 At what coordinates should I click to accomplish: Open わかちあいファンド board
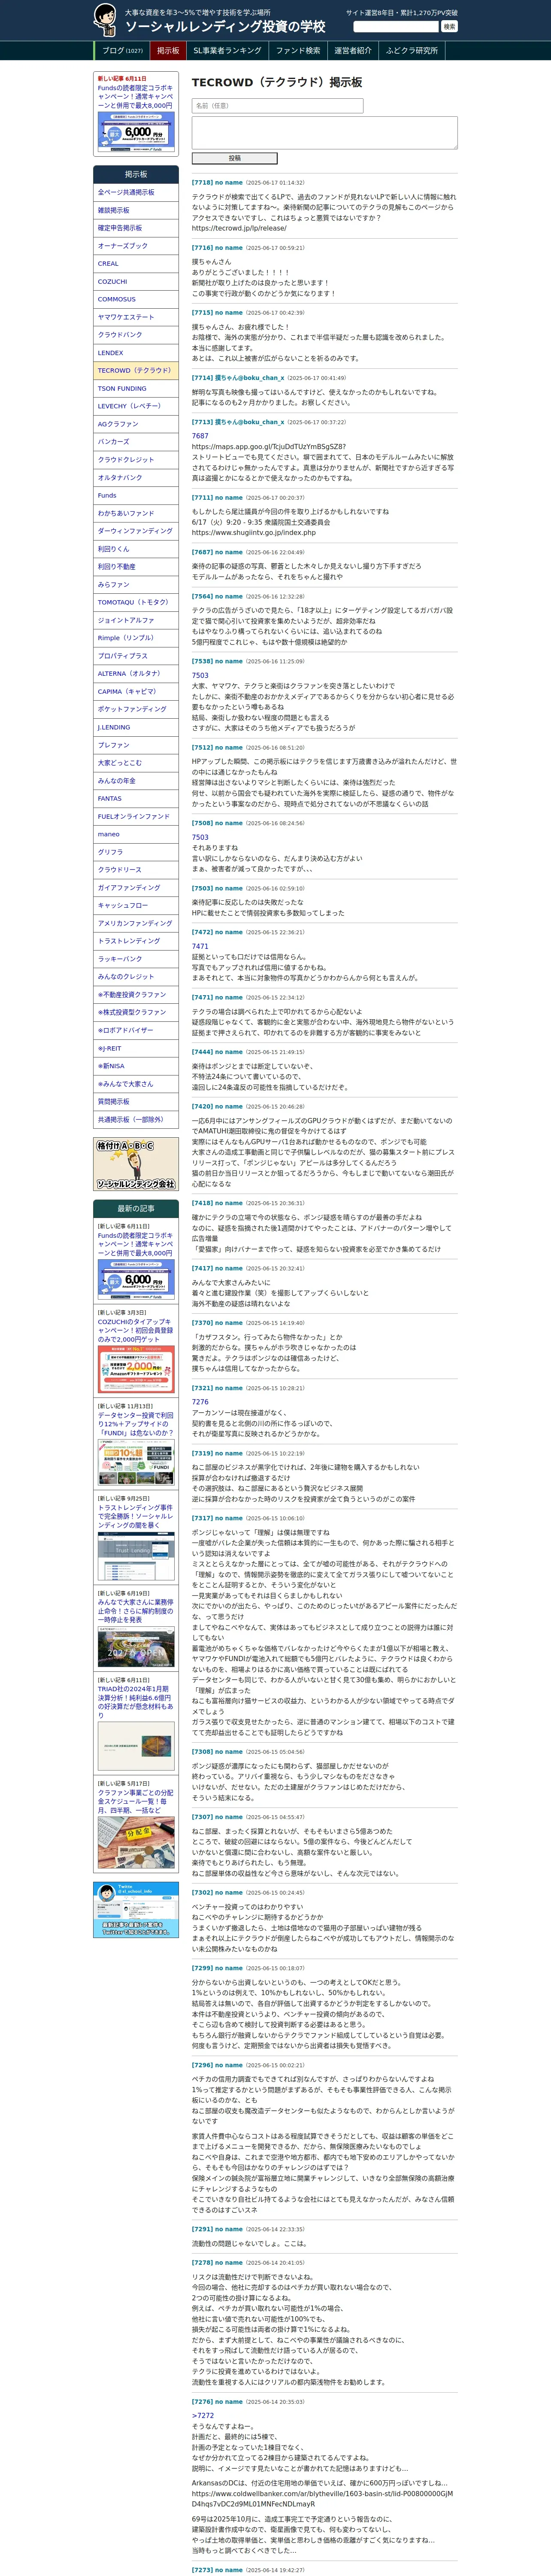tap(136, 513)
